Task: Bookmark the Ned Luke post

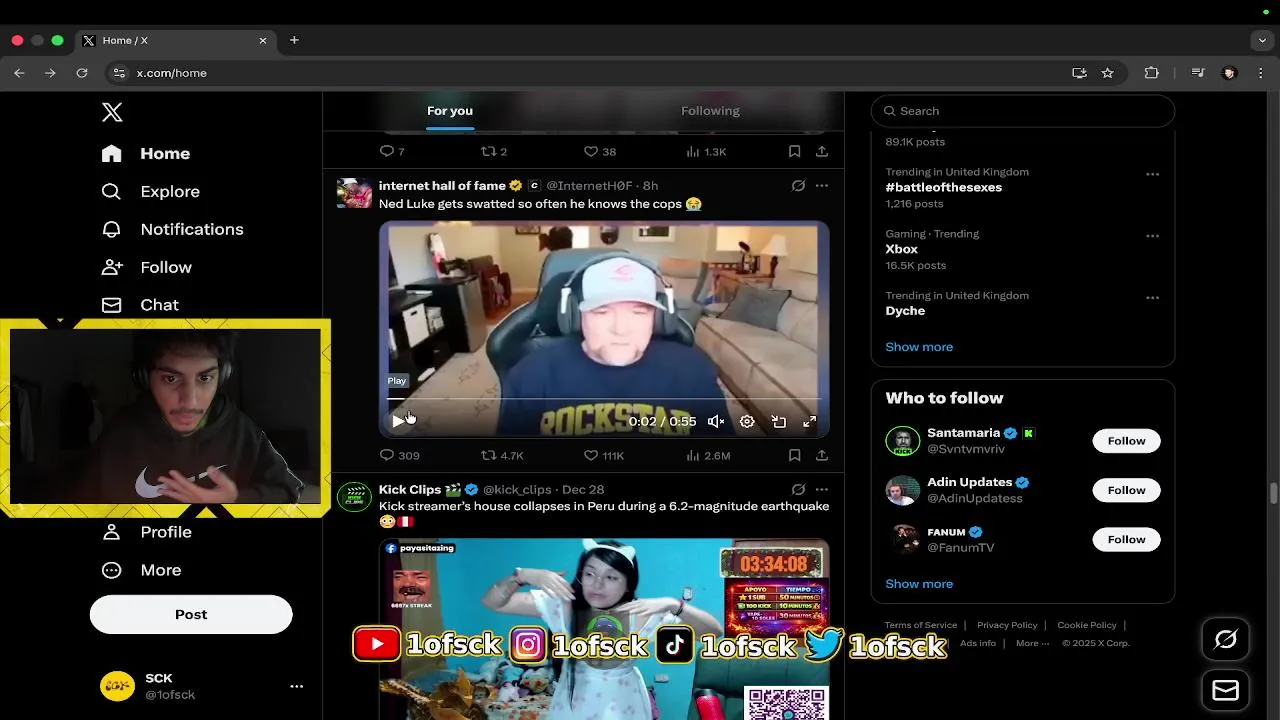Action: pyautogui.click(x=794, y=455)
